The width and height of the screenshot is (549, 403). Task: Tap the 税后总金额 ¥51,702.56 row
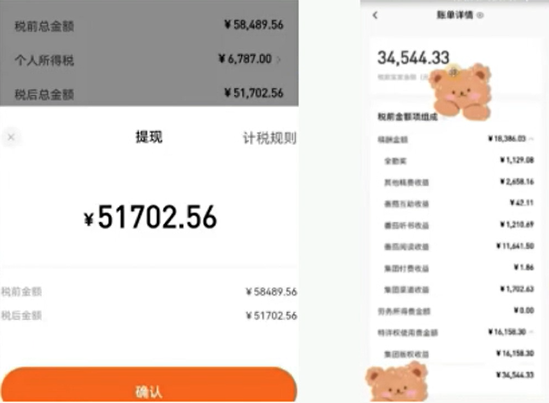[x=149, y=93]
